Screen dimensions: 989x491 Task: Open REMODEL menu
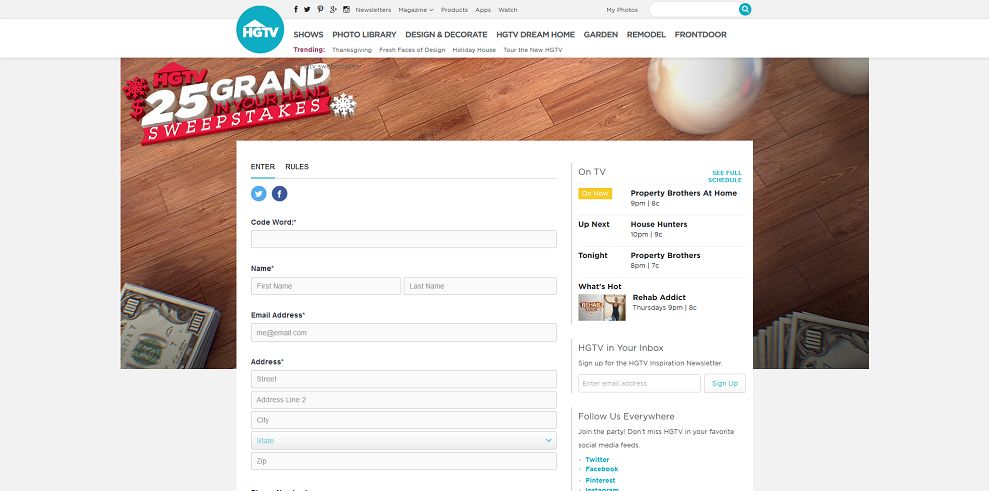tap(646, 35)
